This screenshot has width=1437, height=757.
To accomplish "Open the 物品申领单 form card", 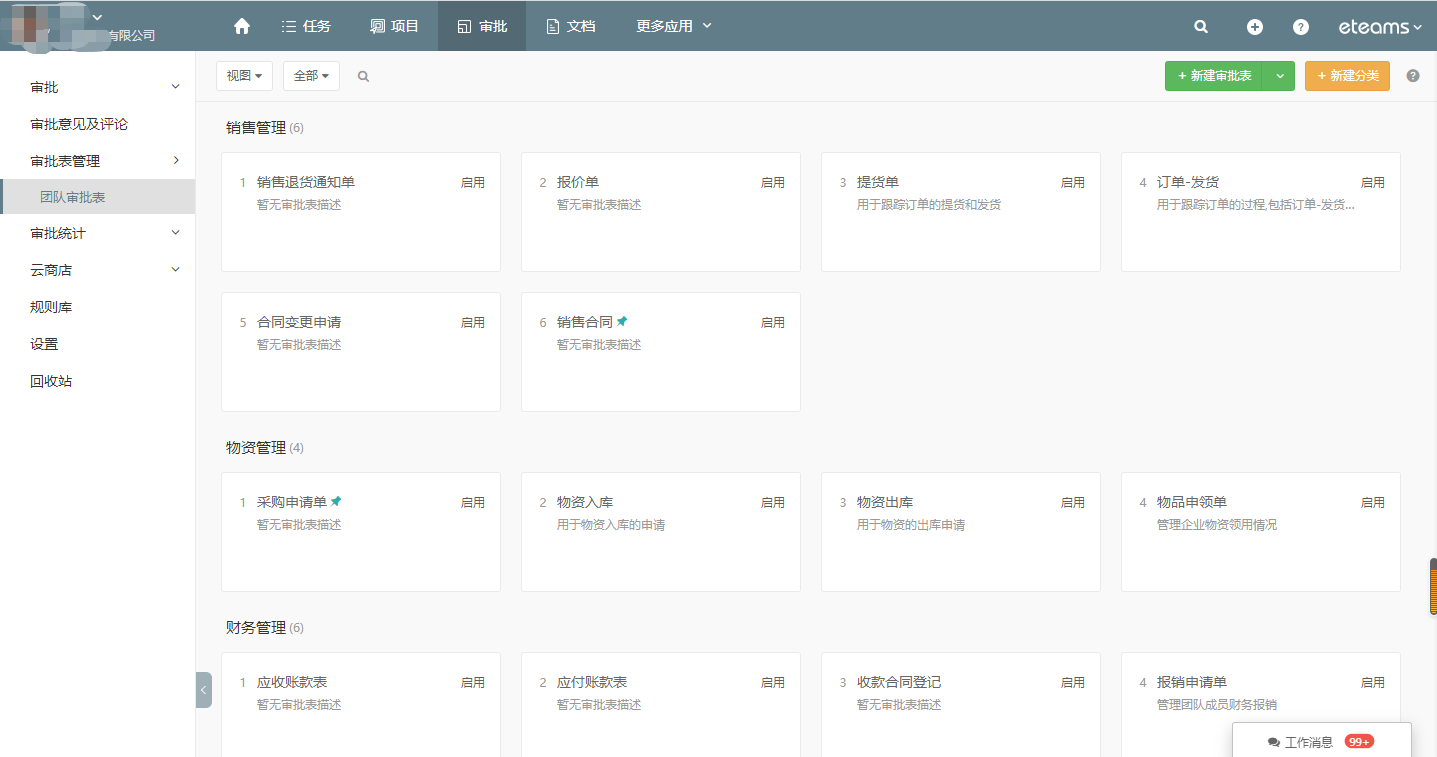I will click(1261, 532).
